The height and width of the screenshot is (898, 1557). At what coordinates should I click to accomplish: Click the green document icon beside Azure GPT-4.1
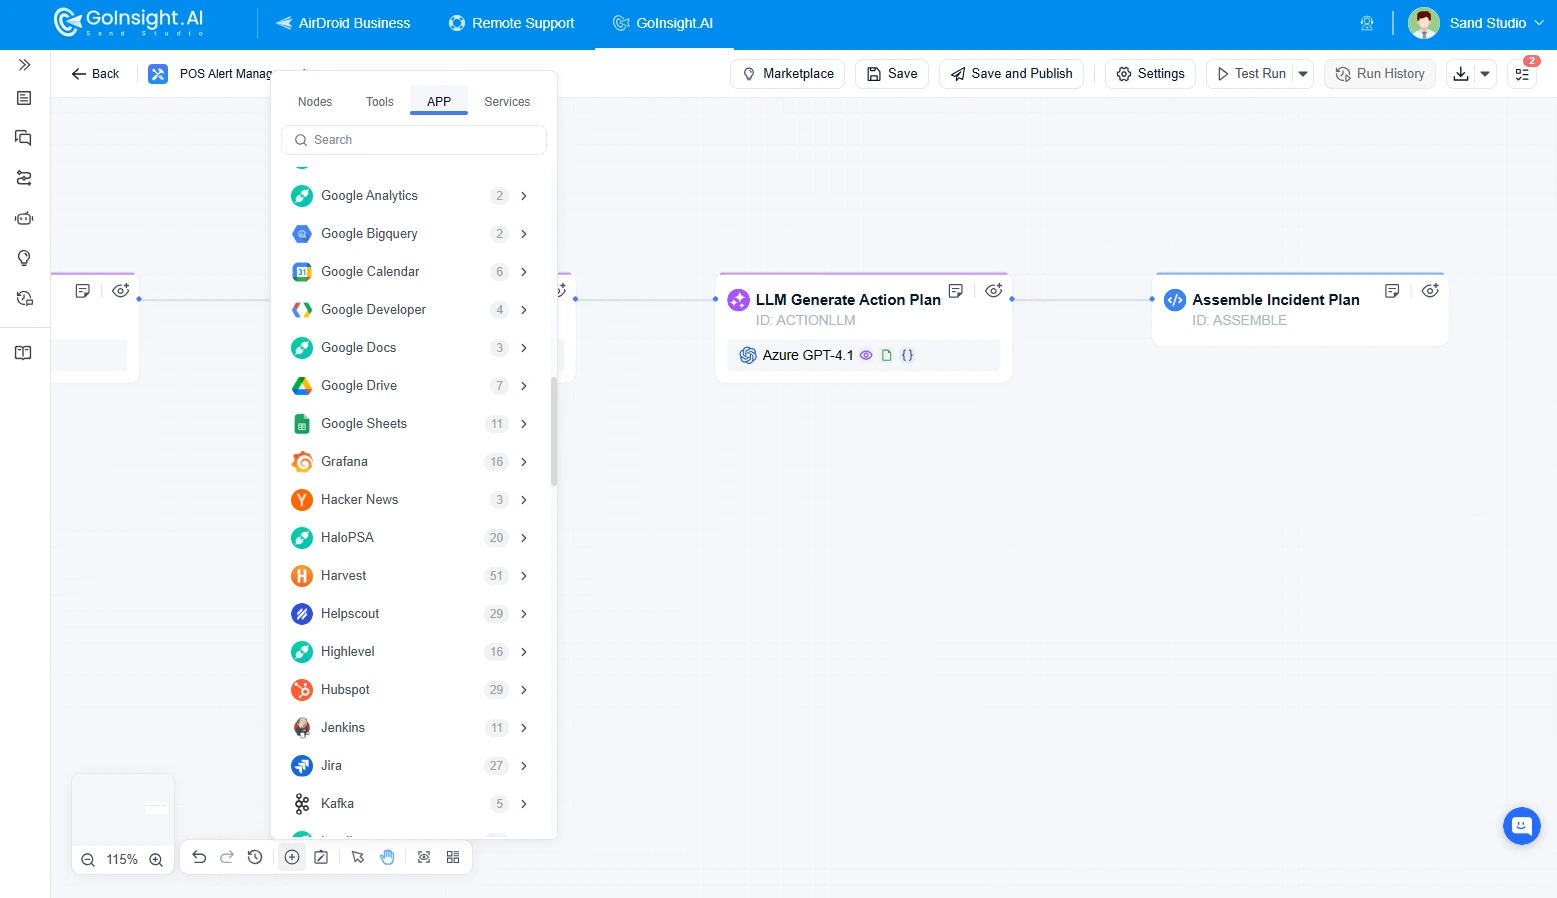point(886,355)
